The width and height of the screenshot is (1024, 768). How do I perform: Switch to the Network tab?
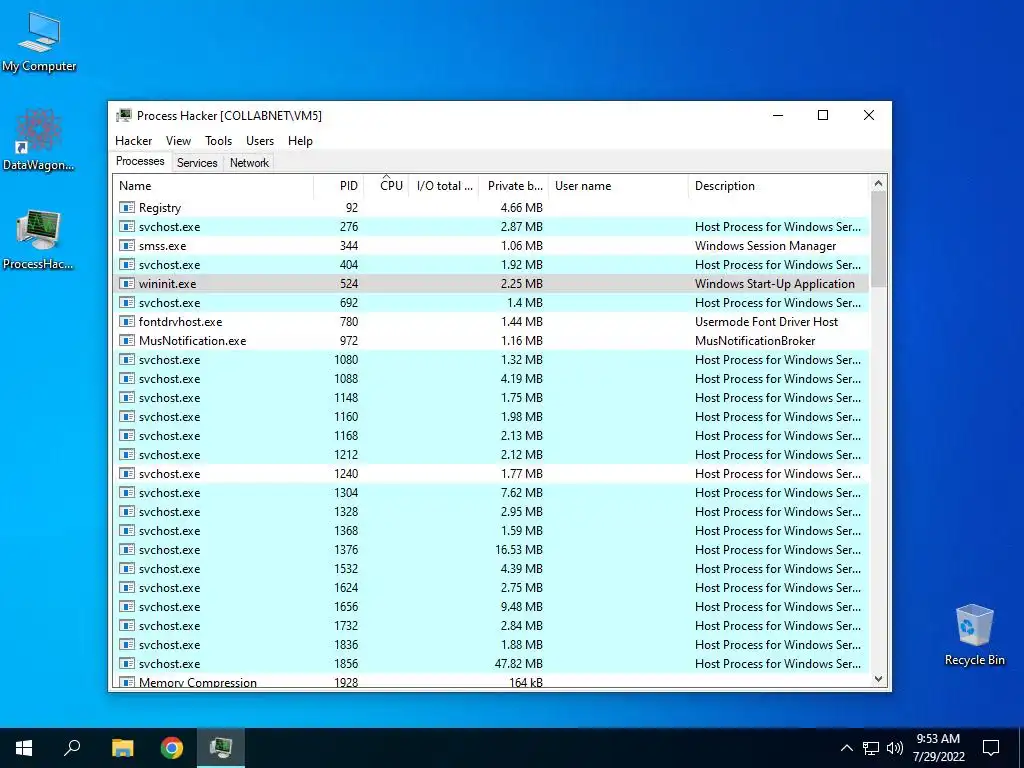[249, 163]
